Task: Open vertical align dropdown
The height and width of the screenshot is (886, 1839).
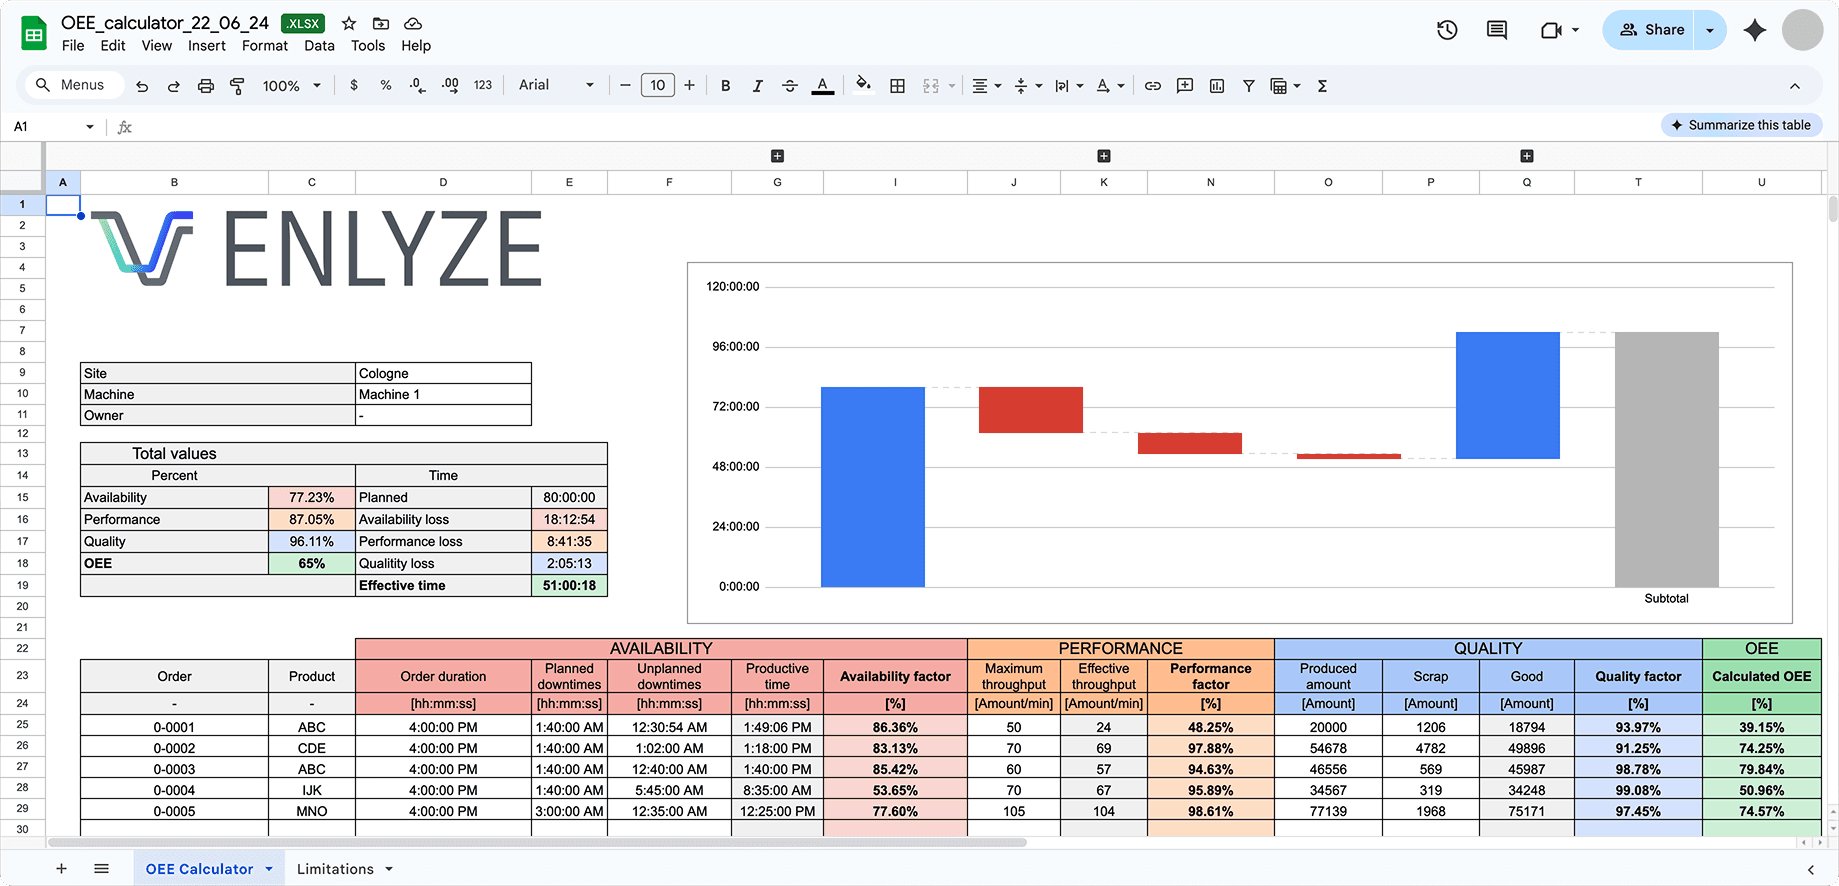Action: click(1028, 86)
